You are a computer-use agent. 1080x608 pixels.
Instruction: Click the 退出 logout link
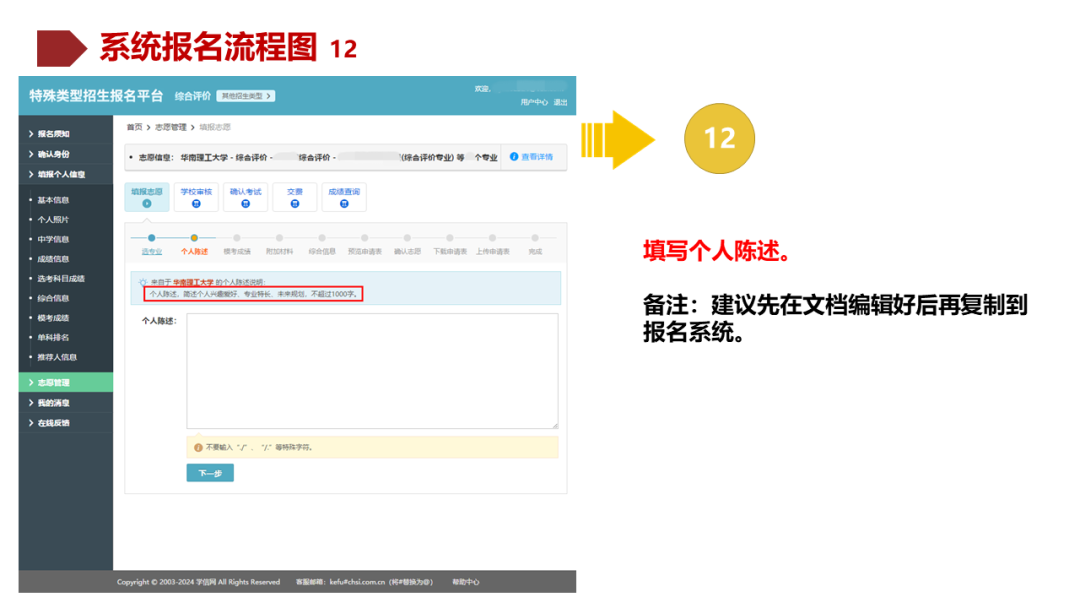[560, 102]
